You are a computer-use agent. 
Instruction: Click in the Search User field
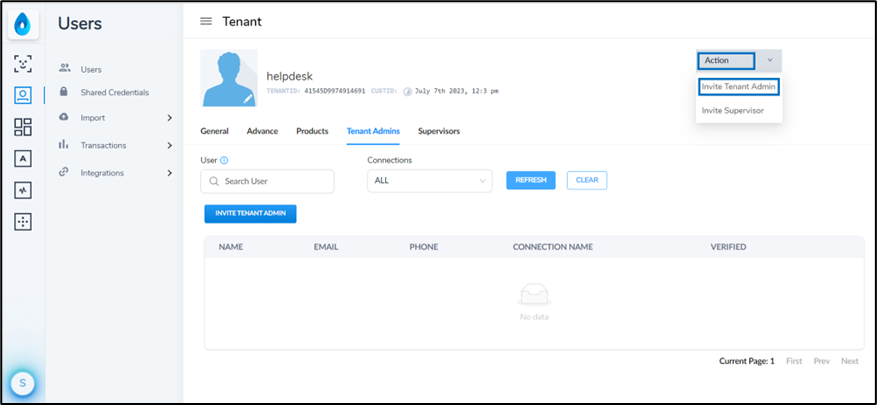pyautogui.click(x=267, y=181)
